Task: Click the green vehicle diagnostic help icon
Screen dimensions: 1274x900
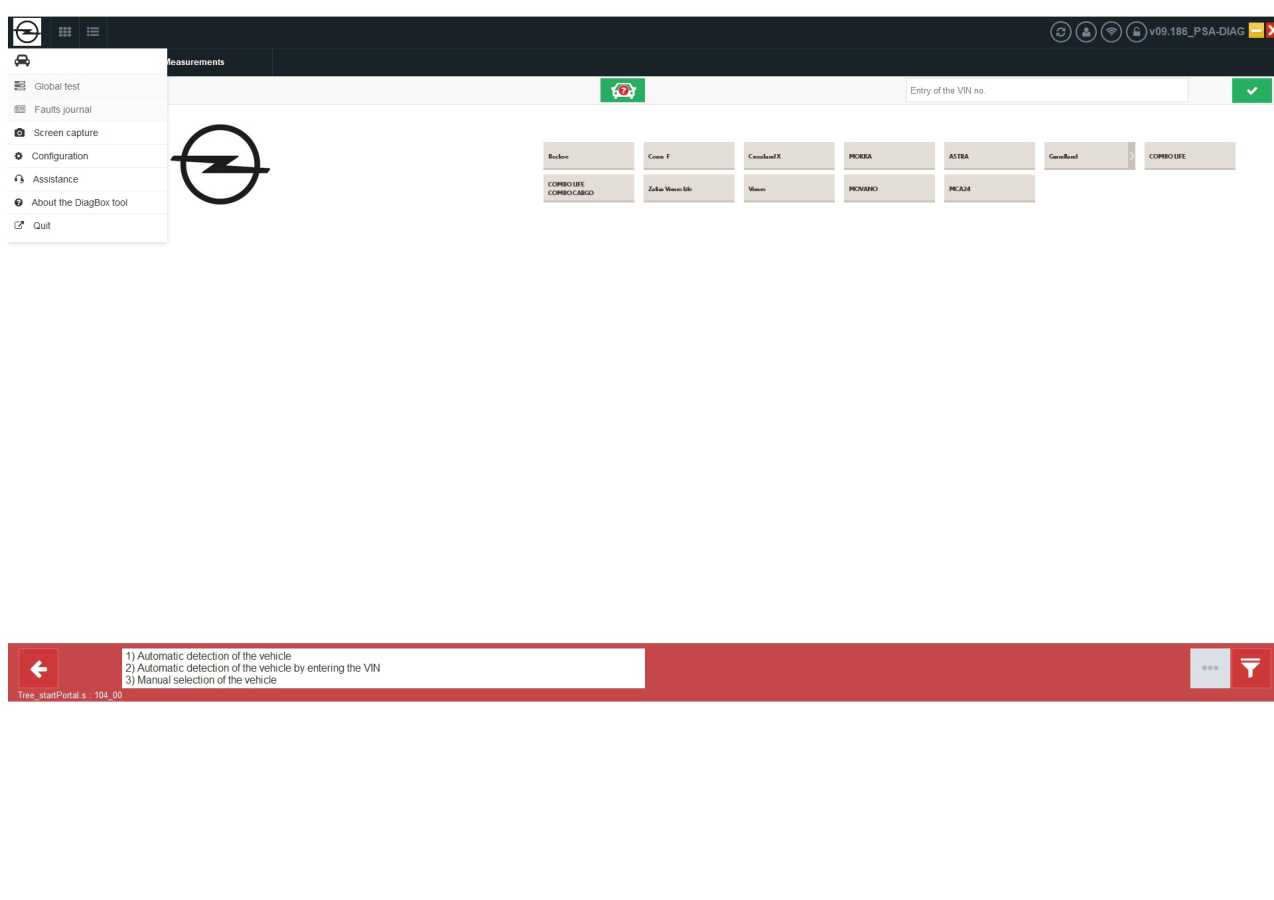Action: pyautogui.click(x=622, y=90)
